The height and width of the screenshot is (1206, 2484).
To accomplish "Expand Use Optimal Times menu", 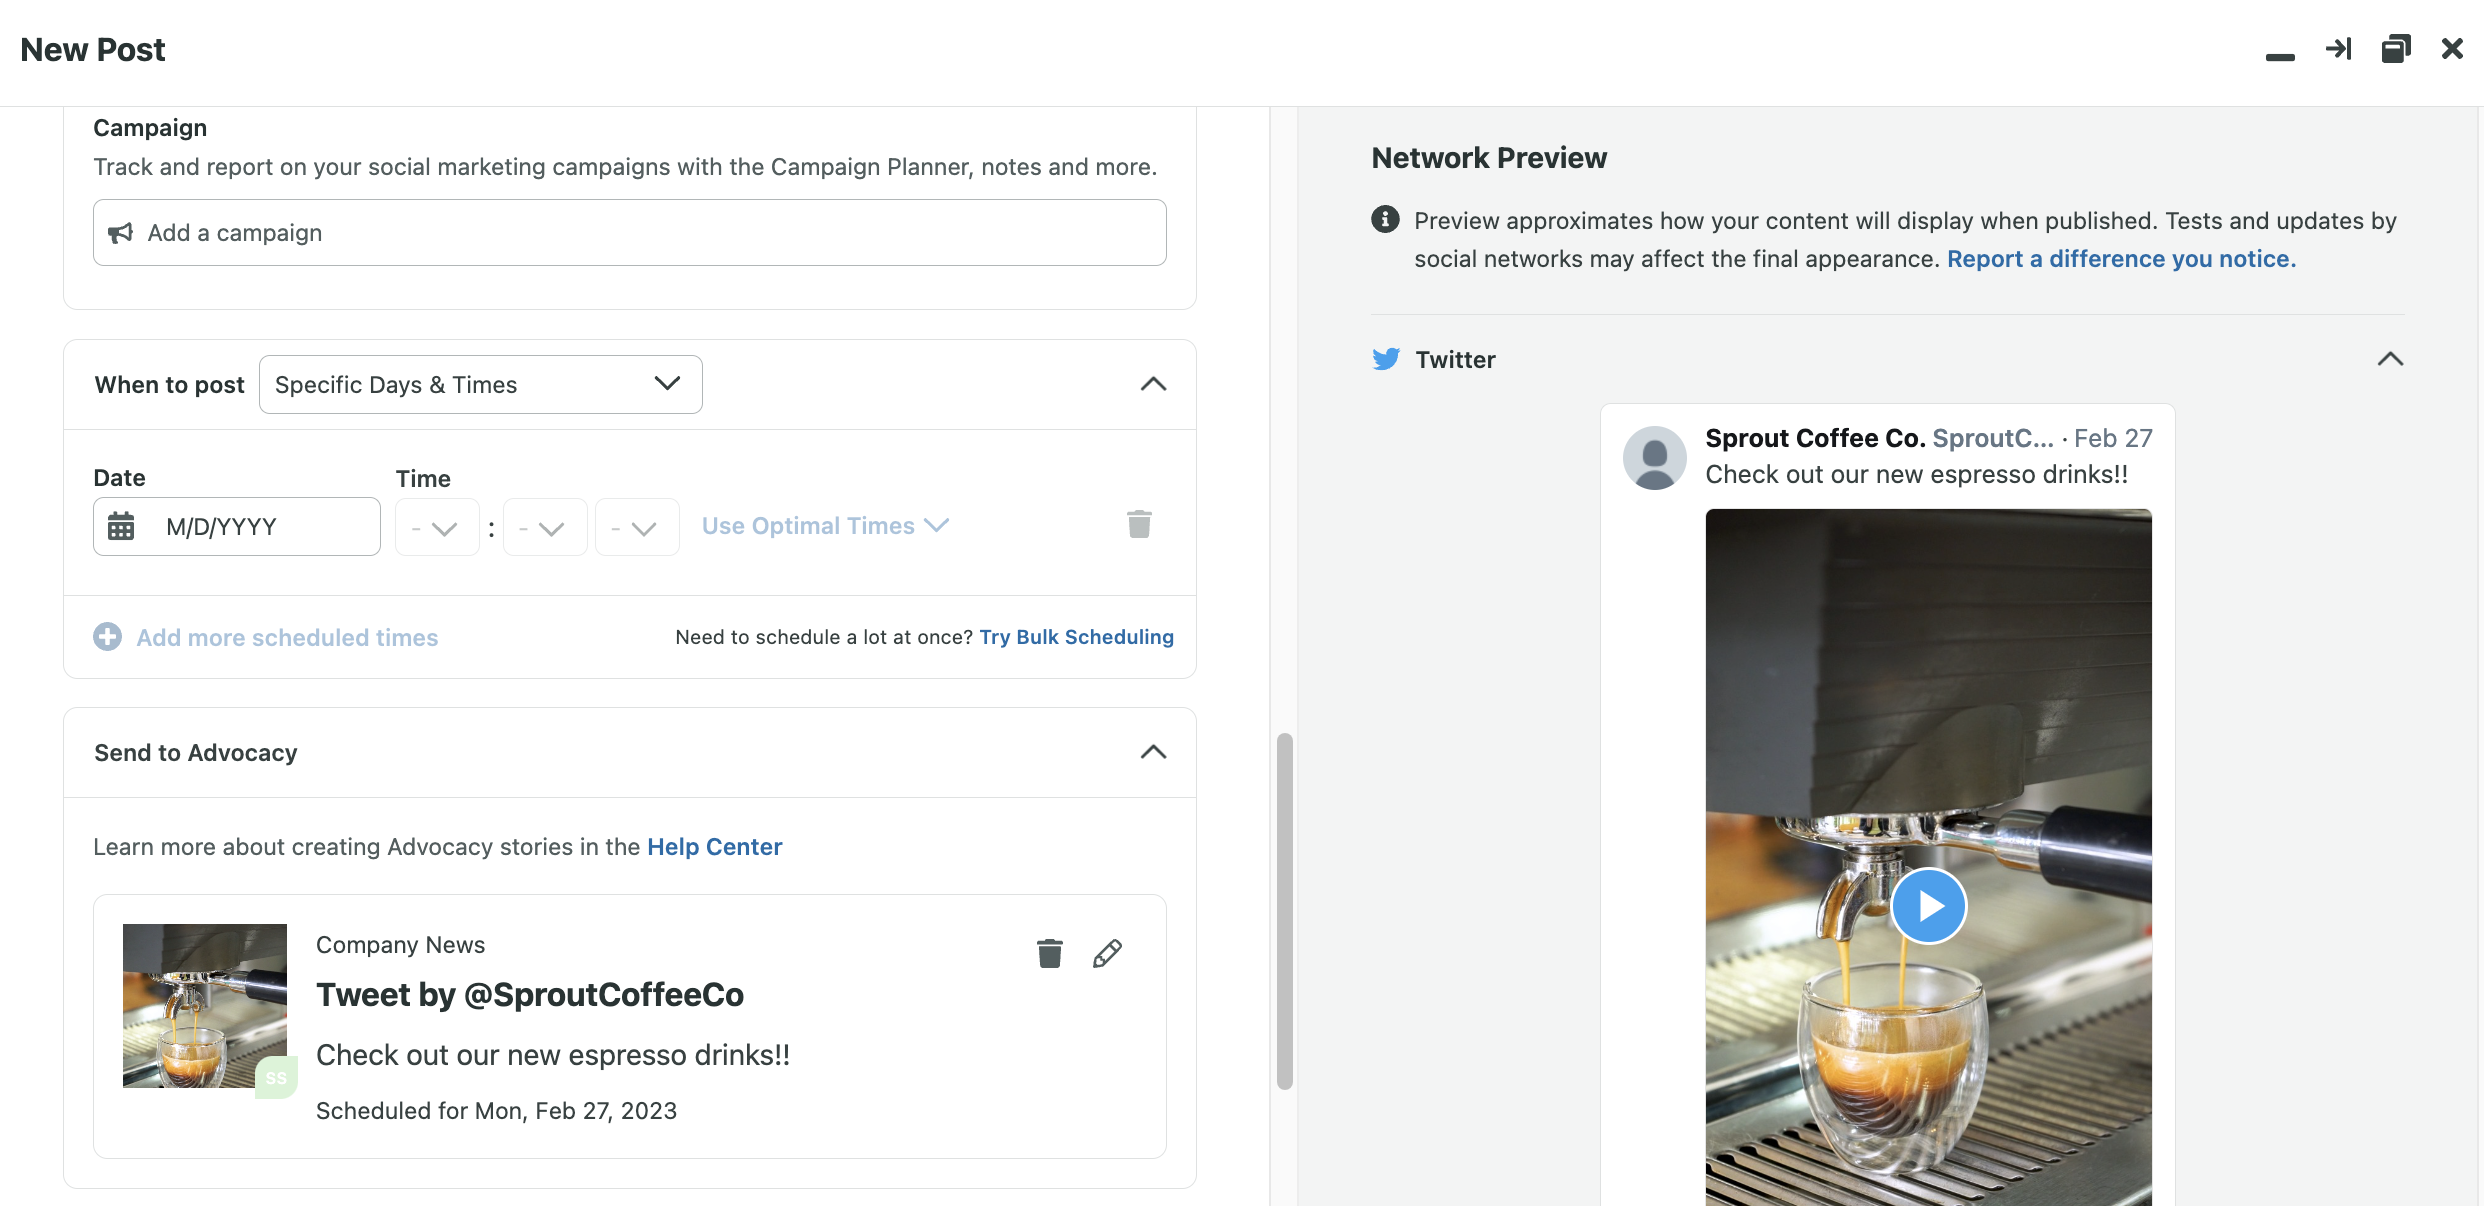I will [x=825, y=526].
